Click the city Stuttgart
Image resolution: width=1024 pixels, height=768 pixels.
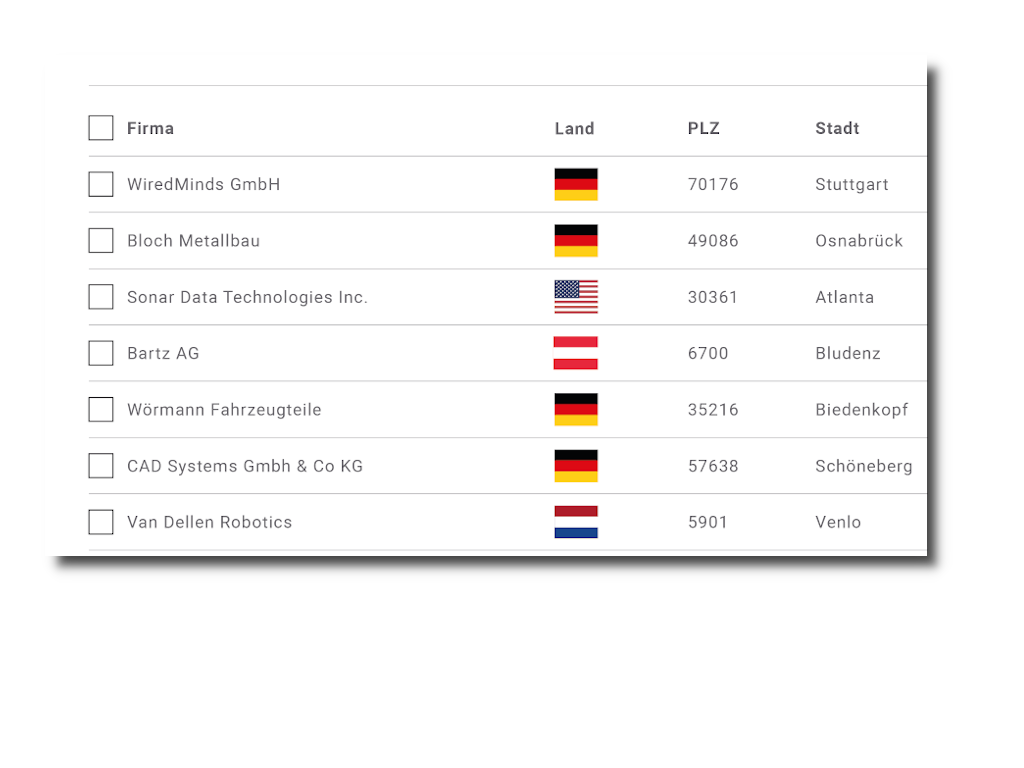click(x=852, y=185)
